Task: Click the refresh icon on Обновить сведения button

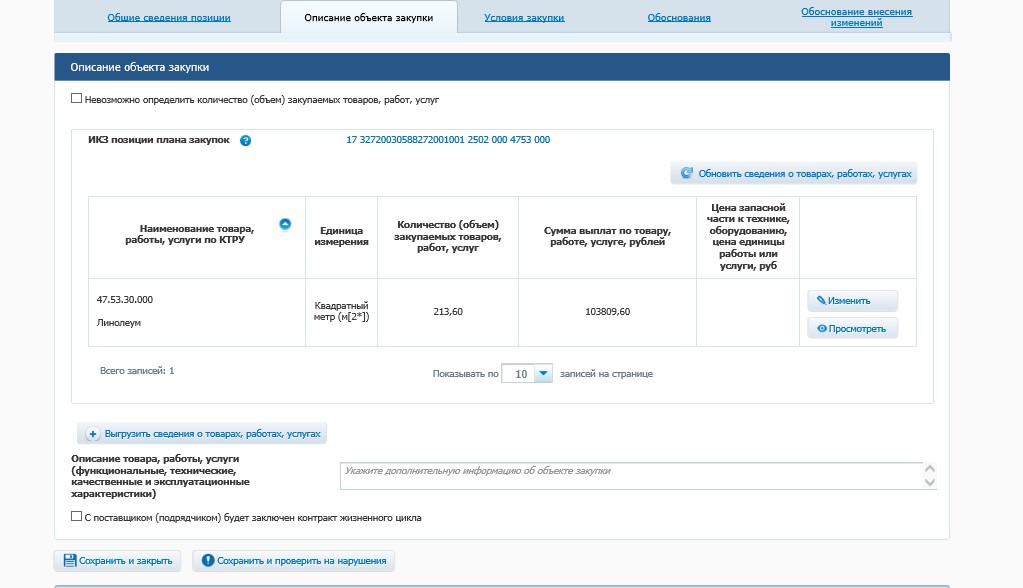Action: pos(687,173)
